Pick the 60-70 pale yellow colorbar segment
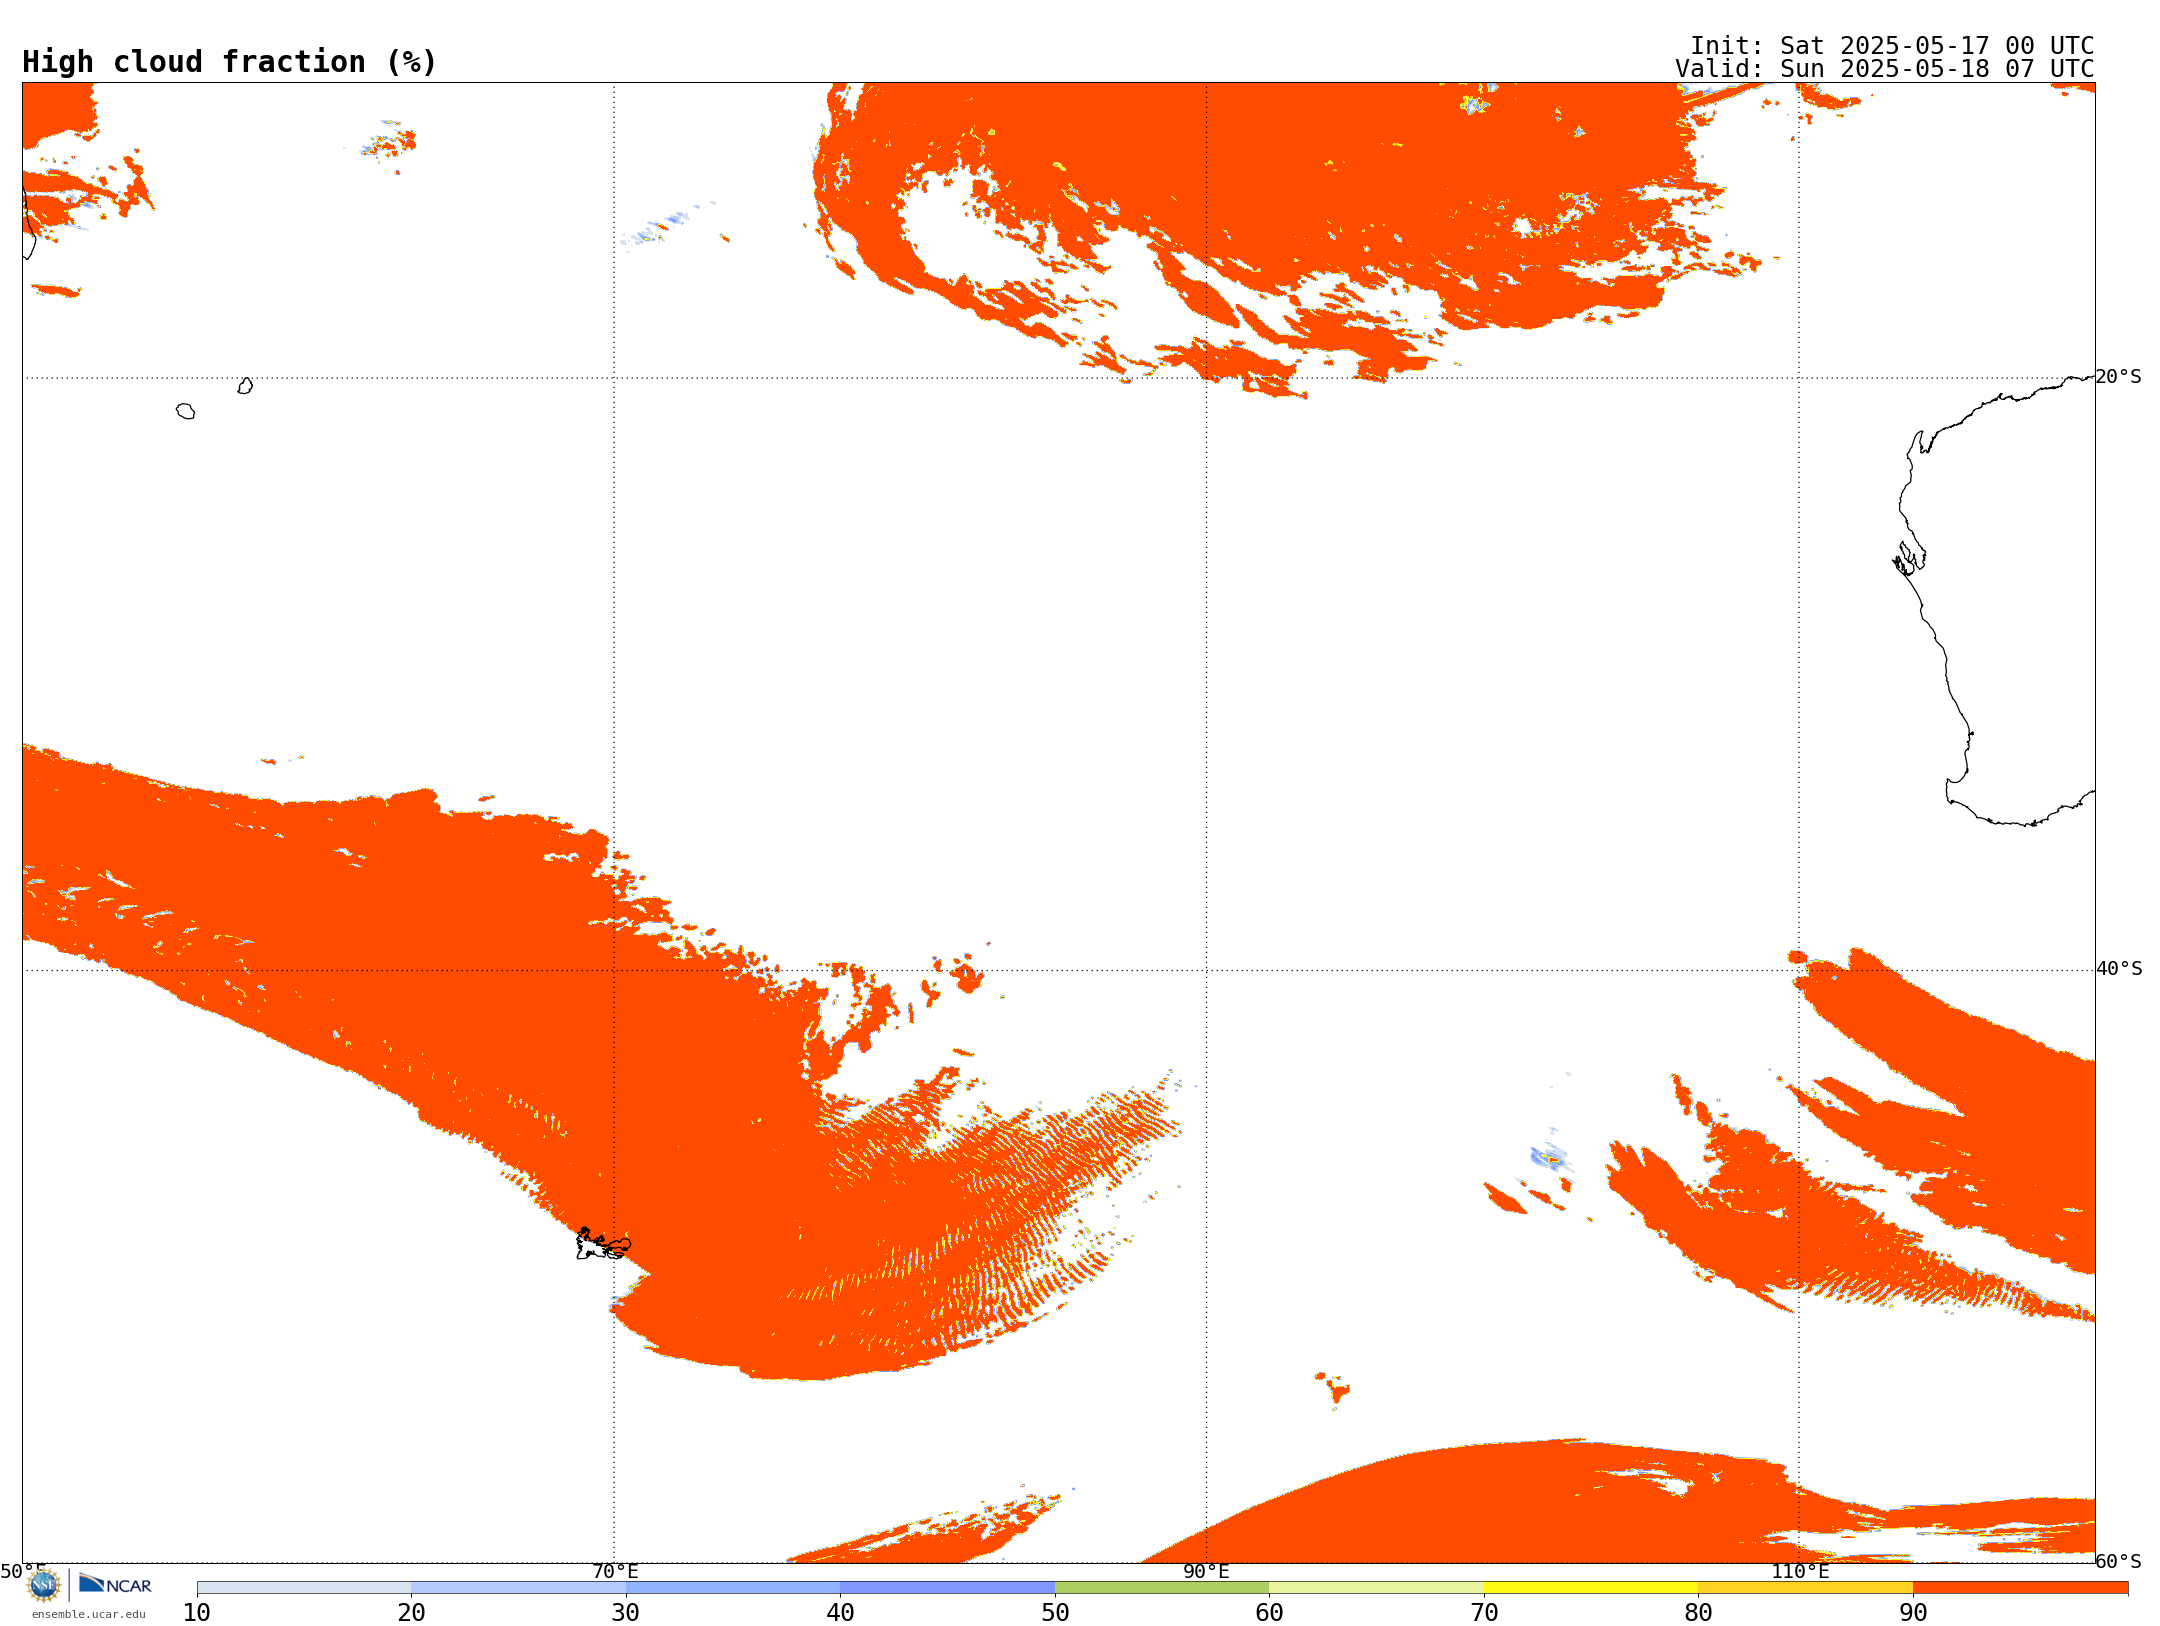The height and width of the screenshot is (1626, 2160). [x=1376, y=1588]
